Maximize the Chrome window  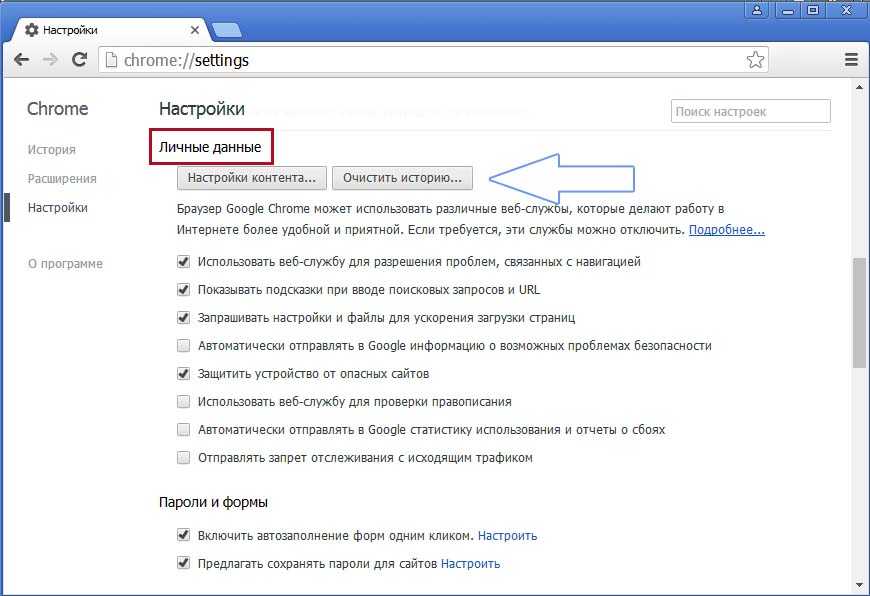click(x=813, y=9)
